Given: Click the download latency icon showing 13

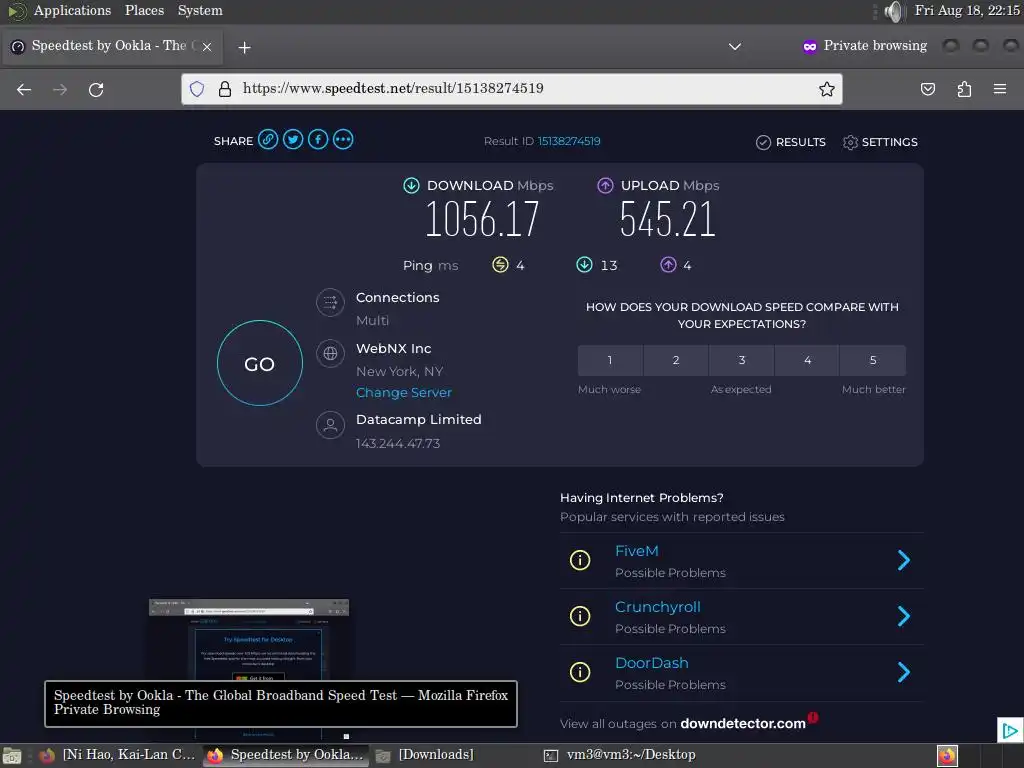Looking at the screenshot, I should 584,264.
